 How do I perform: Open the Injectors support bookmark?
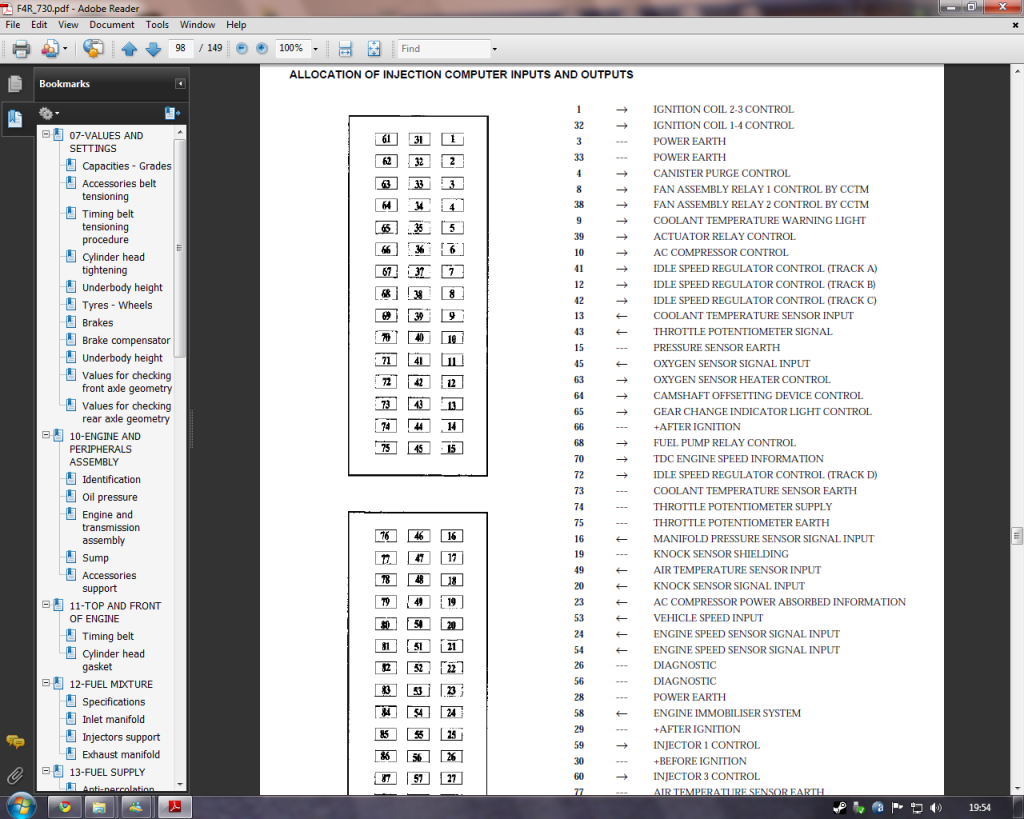tap(121, 737)
